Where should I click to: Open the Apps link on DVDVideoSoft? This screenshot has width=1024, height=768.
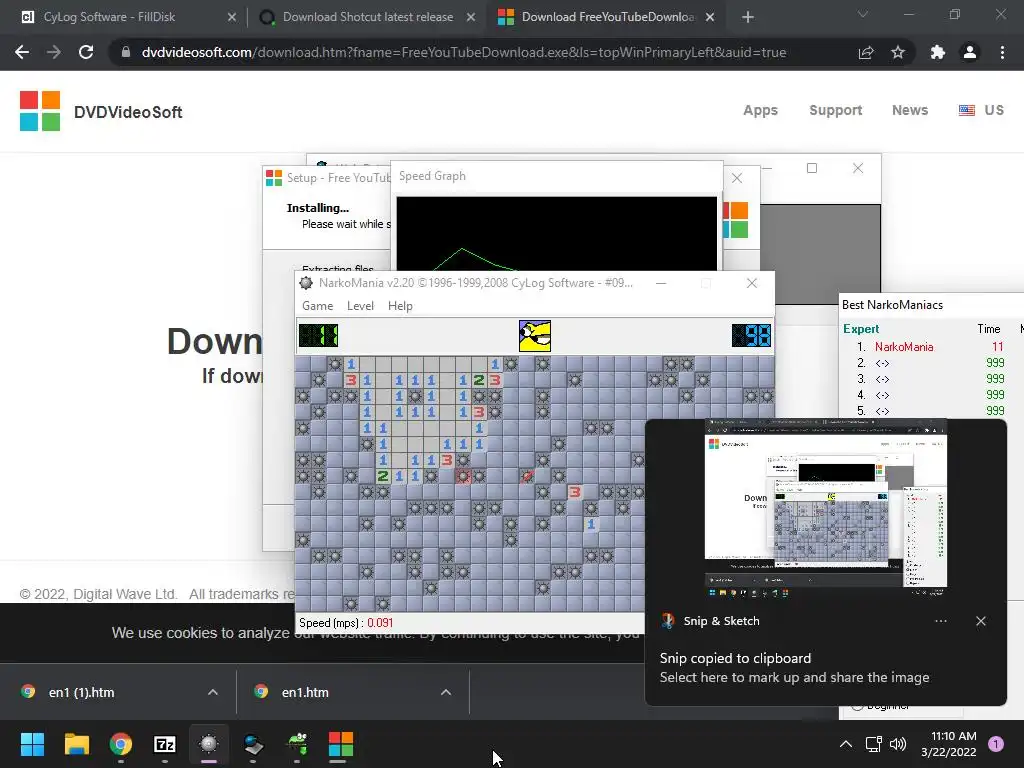[x=760, y=110]
